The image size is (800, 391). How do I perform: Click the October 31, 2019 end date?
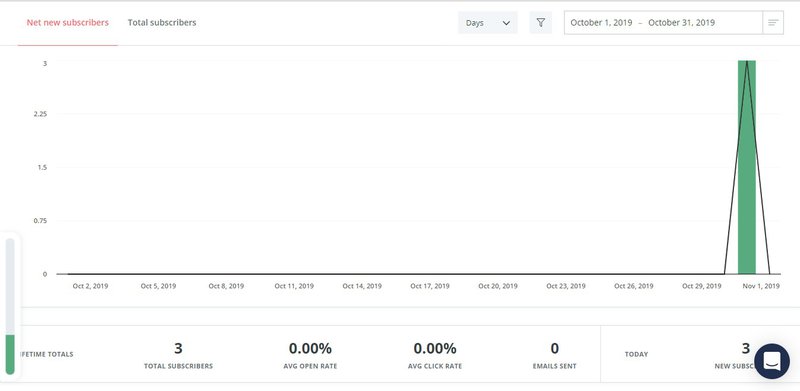point(682,23)
